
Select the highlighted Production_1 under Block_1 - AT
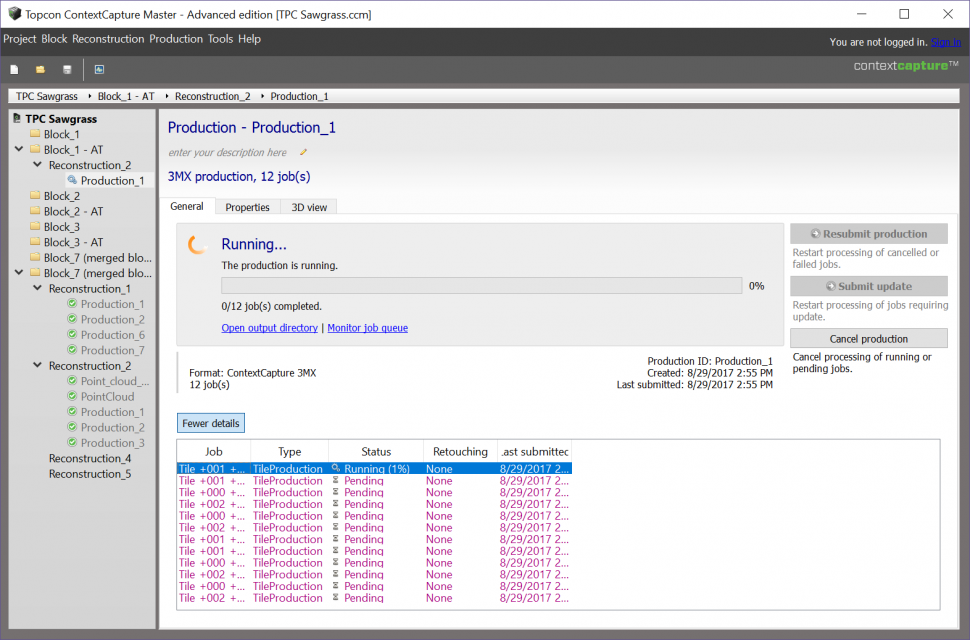[112, 181]
